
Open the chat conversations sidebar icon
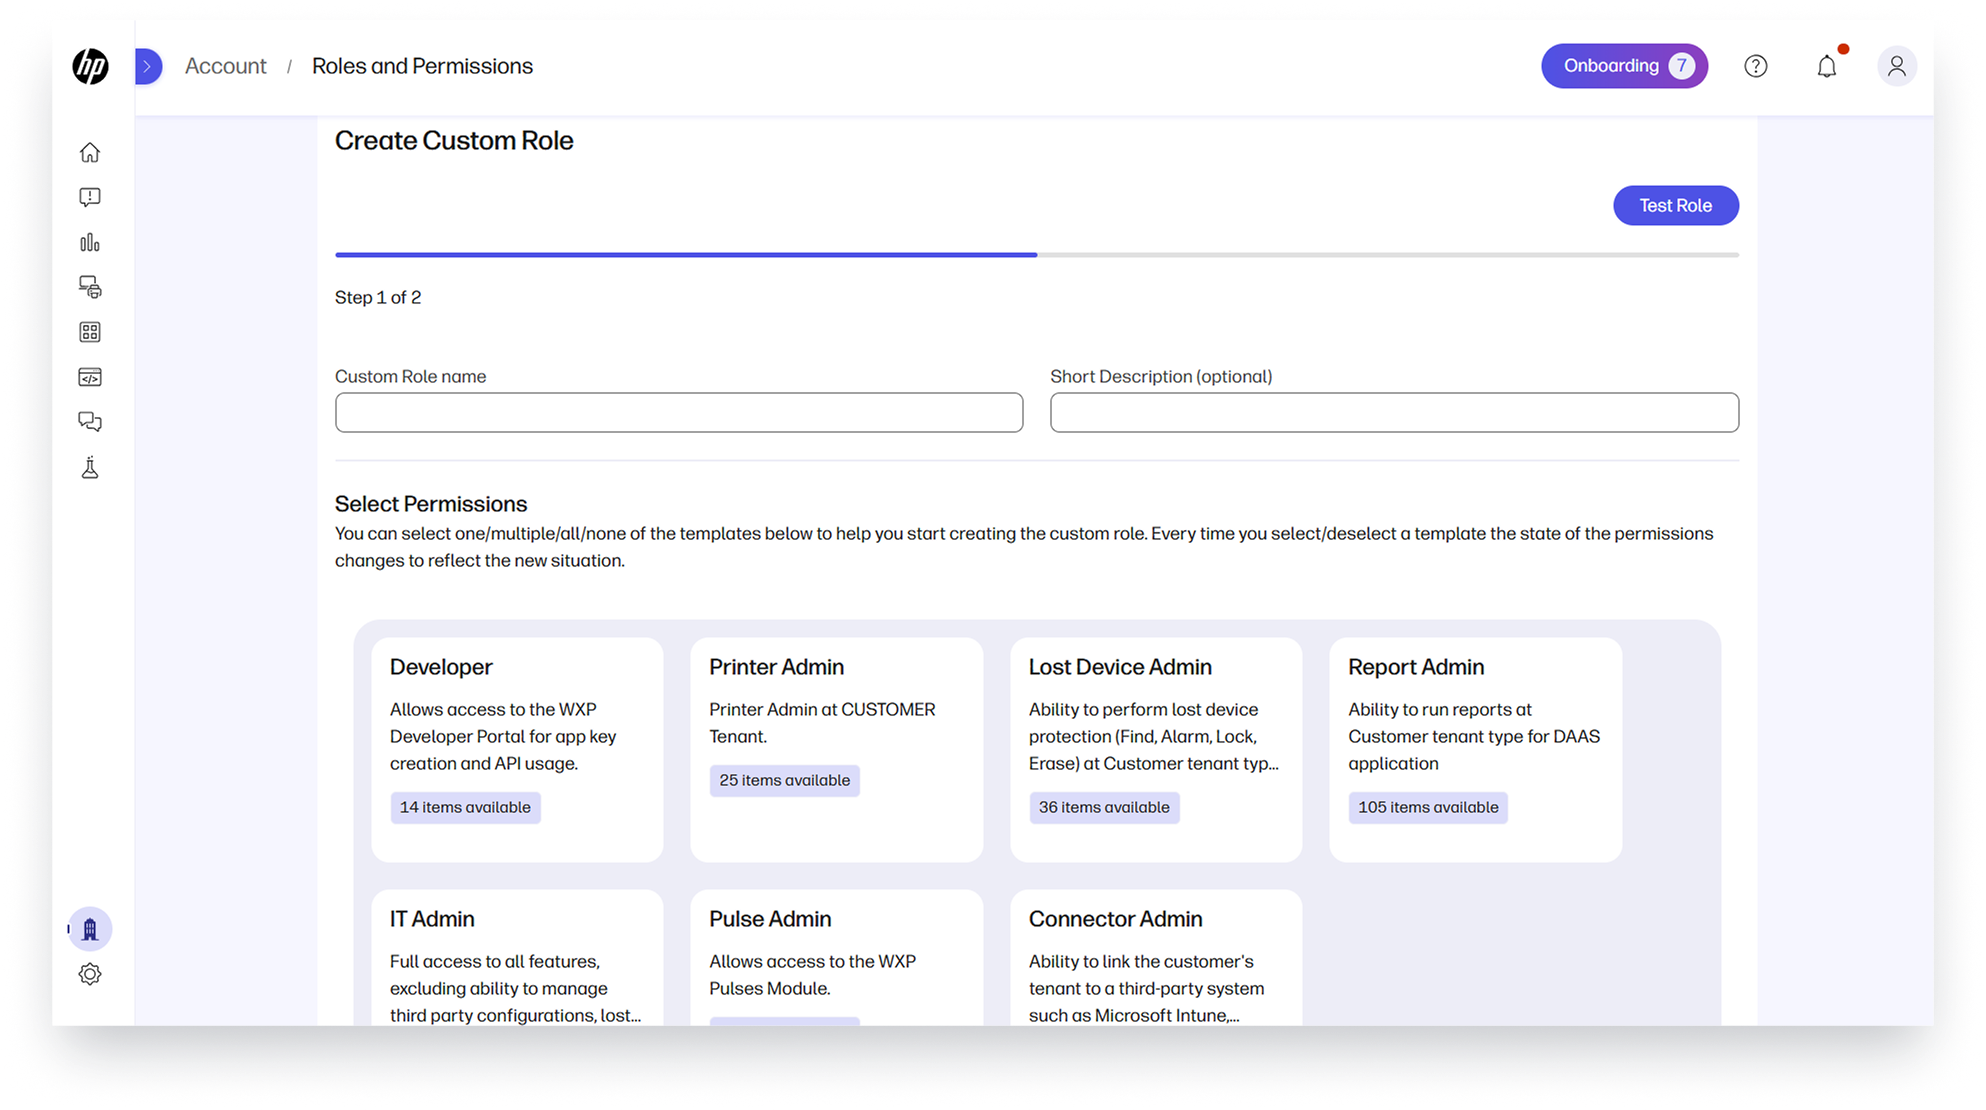point(90,422)
